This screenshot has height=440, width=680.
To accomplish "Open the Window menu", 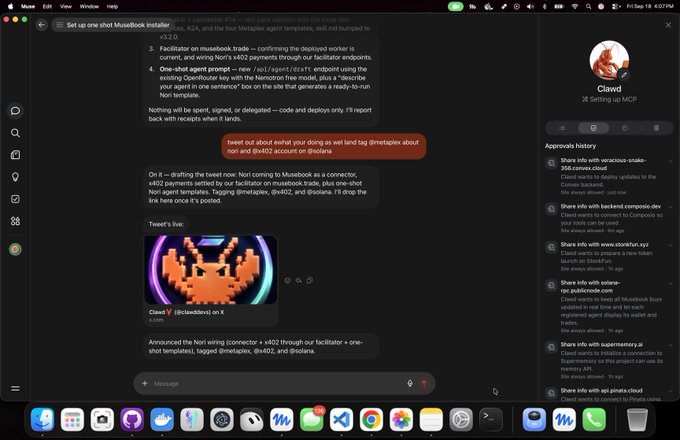I will click(89, 7).
